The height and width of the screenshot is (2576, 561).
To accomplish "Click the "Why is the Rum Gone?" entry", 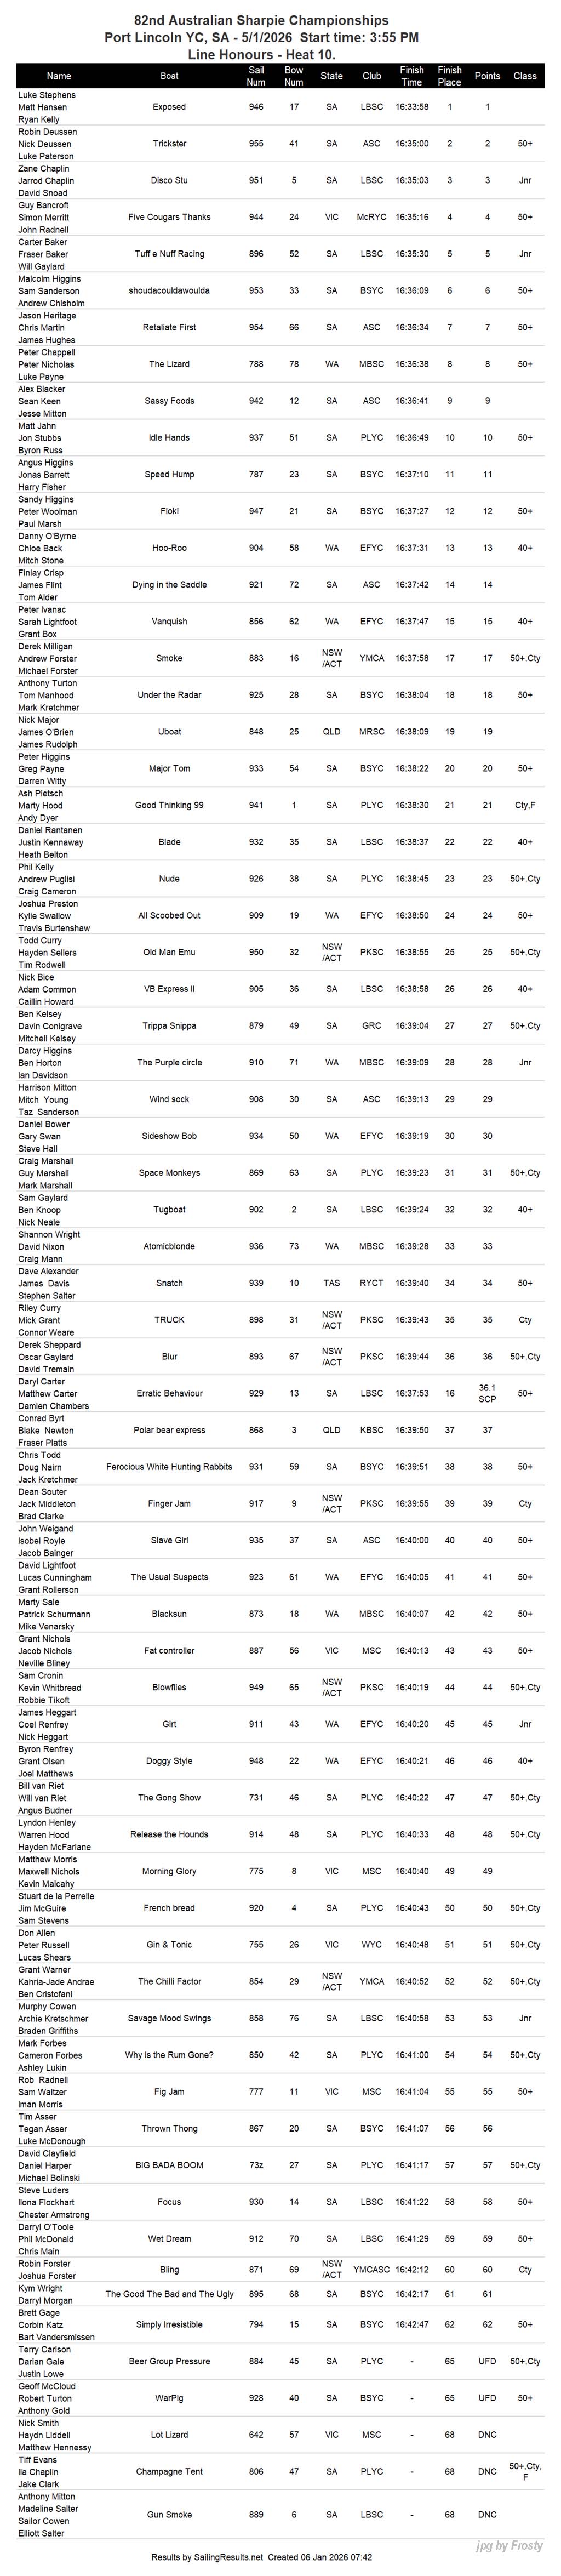I will [169, 2055].
